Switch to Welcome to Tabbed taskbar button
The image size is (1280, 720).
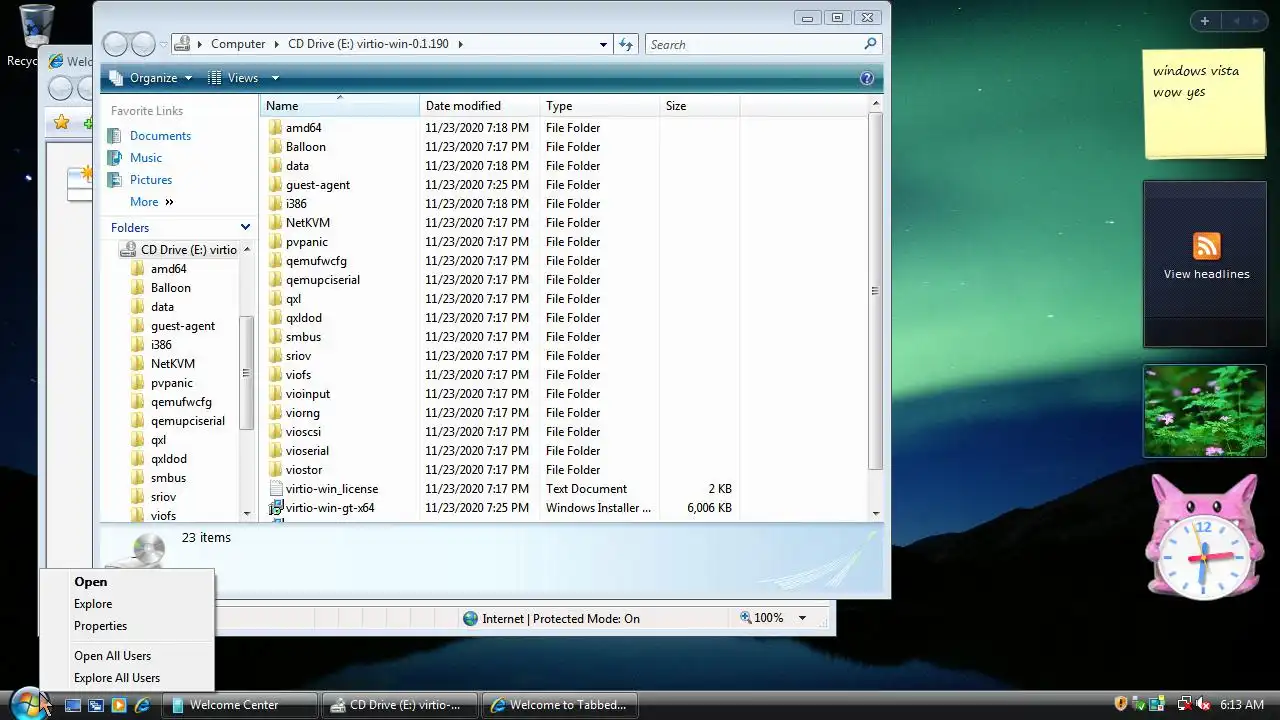click(562, 705)
